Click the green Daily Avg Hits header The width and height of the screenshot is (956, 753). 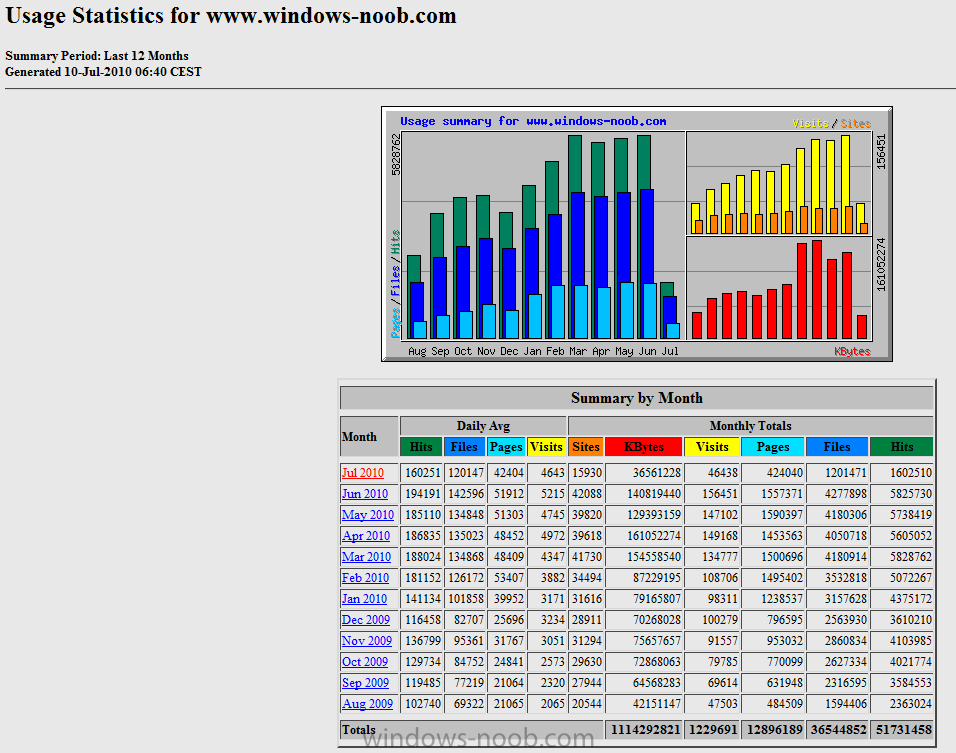coord(421,447)
